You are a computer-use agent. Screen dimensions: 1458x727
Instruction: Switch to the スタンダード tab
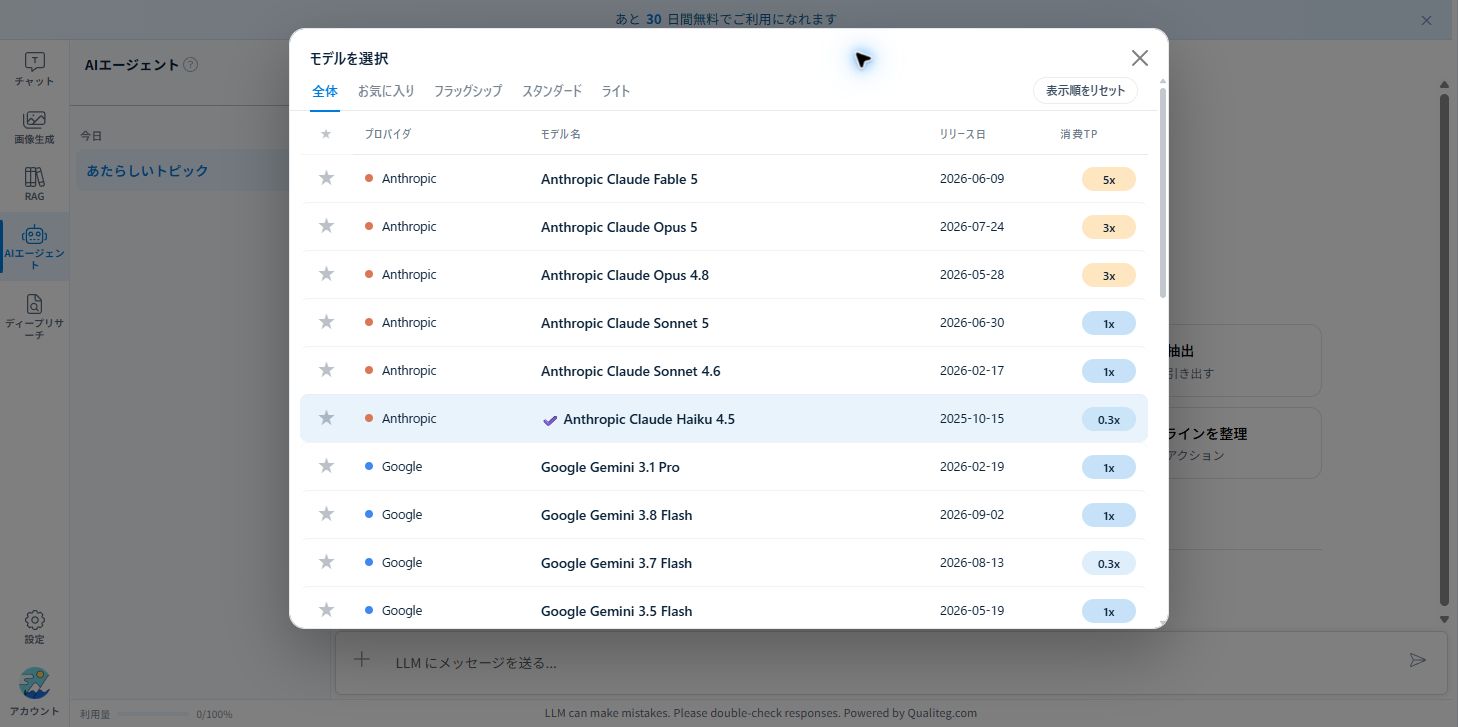click(x=552, y=91)
